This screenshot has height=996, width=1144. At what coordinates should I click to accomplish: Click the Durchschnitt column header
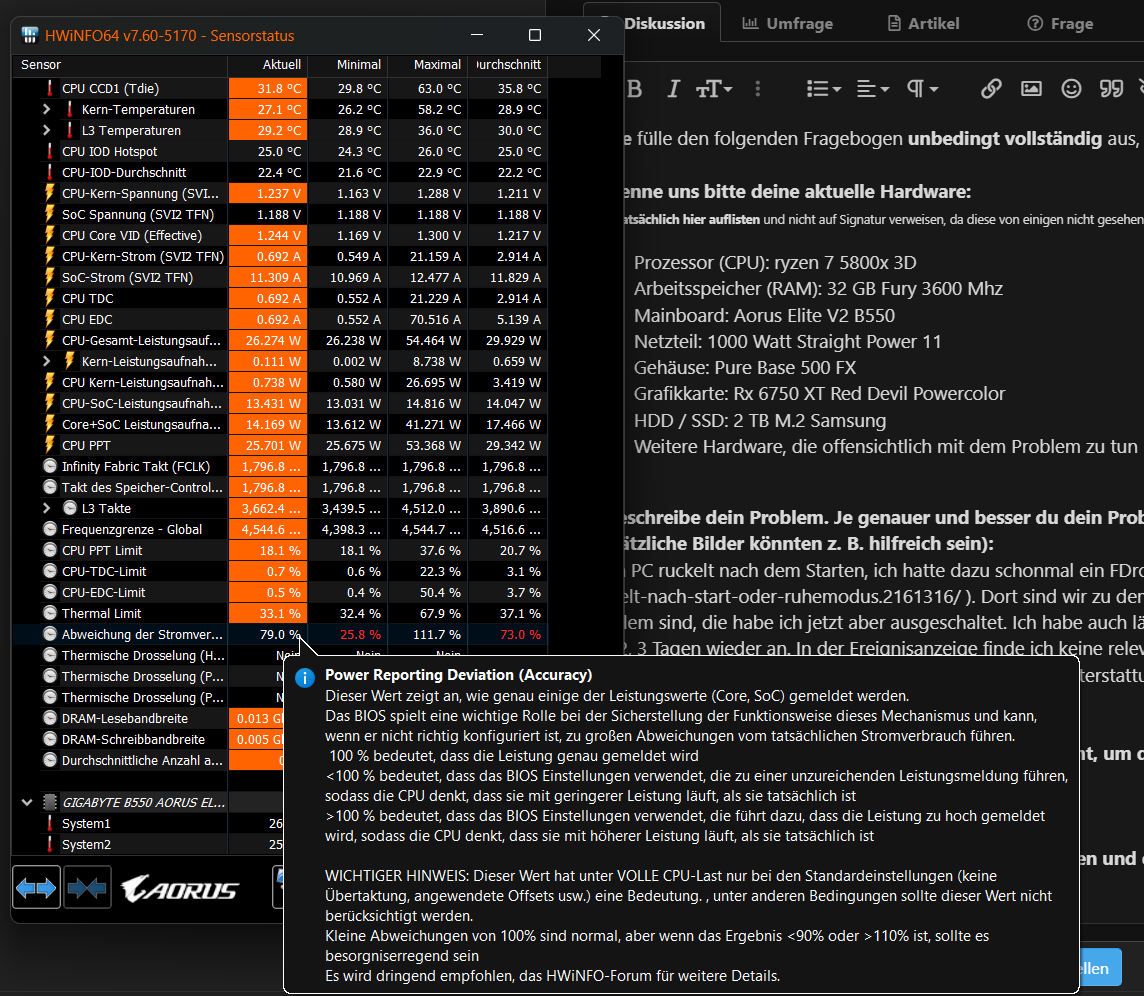click(x=509, y=65)
